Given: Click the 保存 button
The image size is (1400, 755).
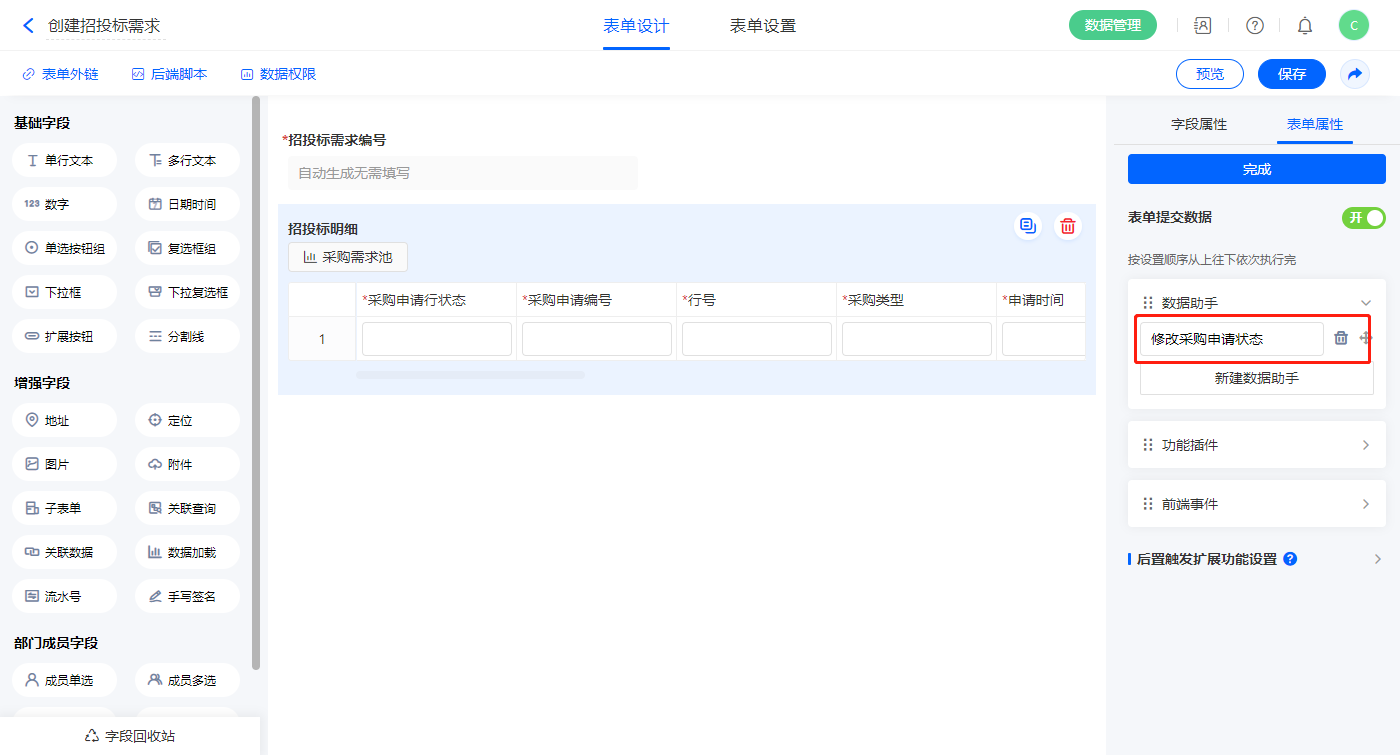Looking at the screenshot, I should click(1291, 74).
